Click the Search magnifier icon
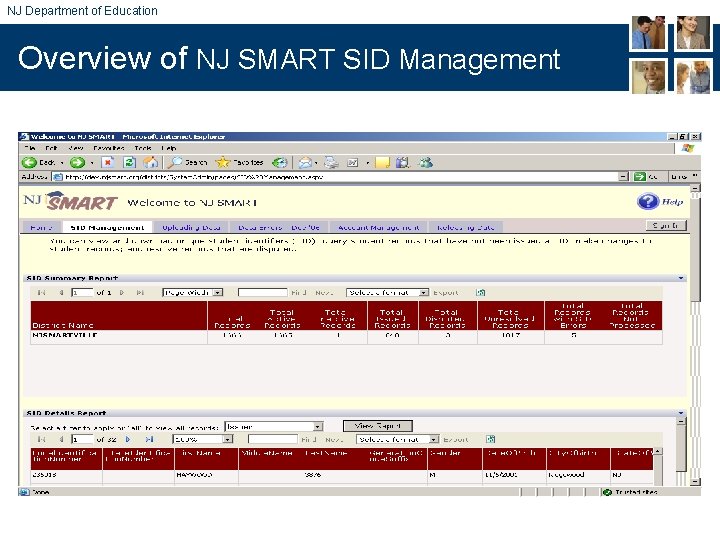 174,162
